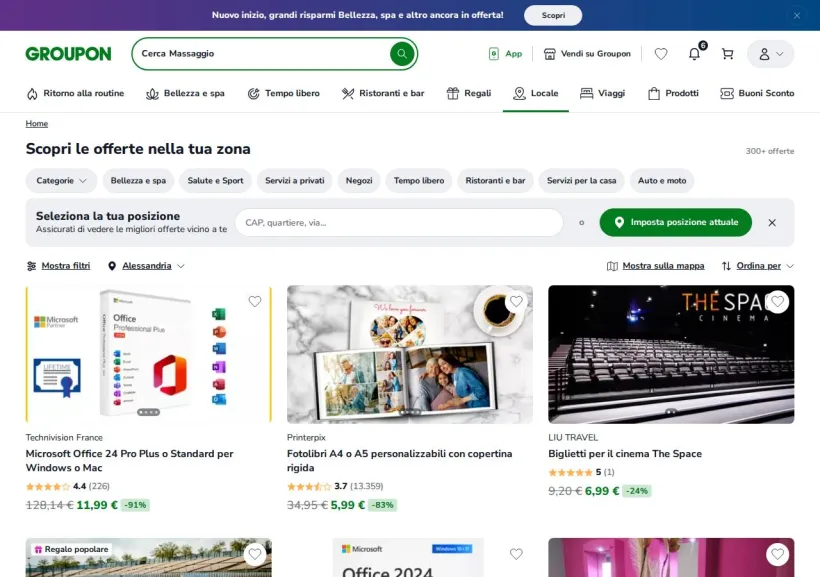The width and height of the screenshot is (820, 577).
Task: Favorite the Regalo popolare deal
Action: click(255, 554)
